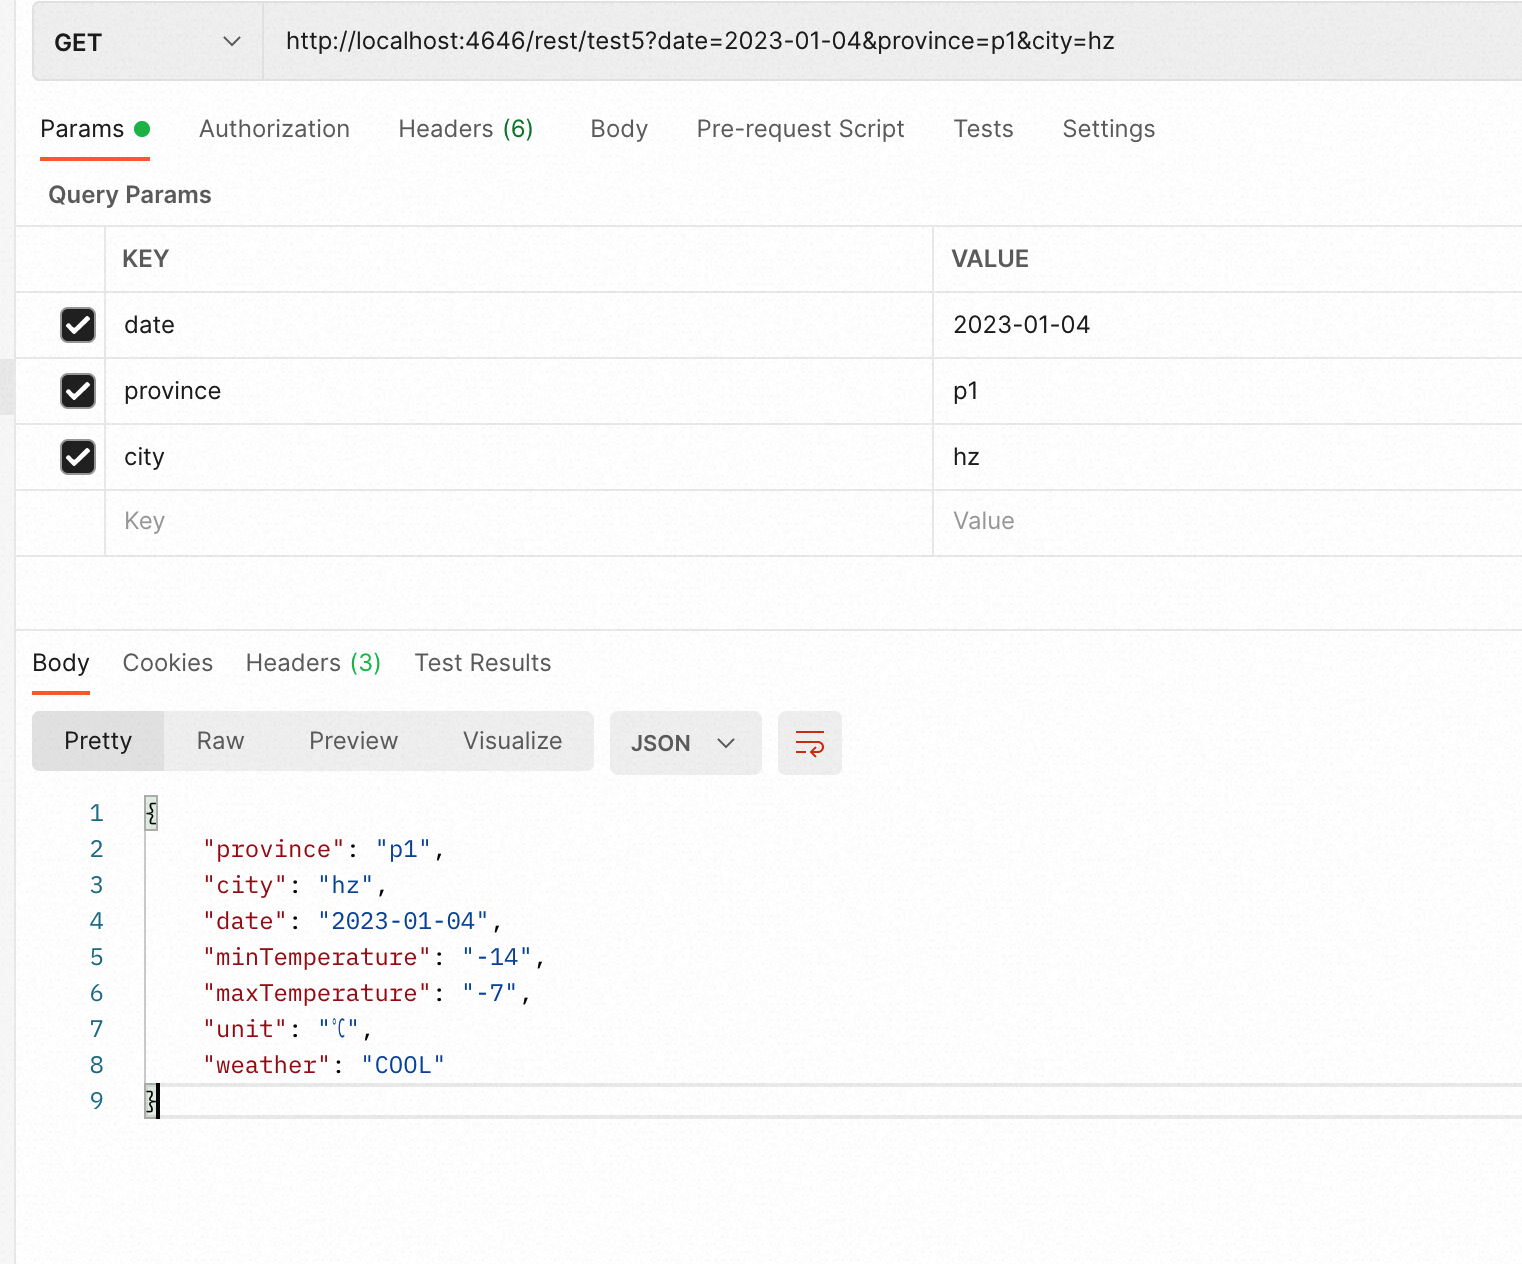This screenshot has height=1264, width=1522.
Task: View the response Headers (3) tab
Action: pos(313,663)
